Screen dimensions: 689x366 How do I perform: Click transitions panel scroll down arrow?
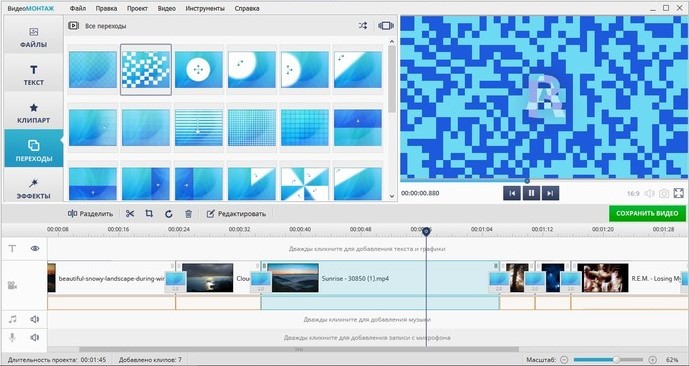pos(392,197)
